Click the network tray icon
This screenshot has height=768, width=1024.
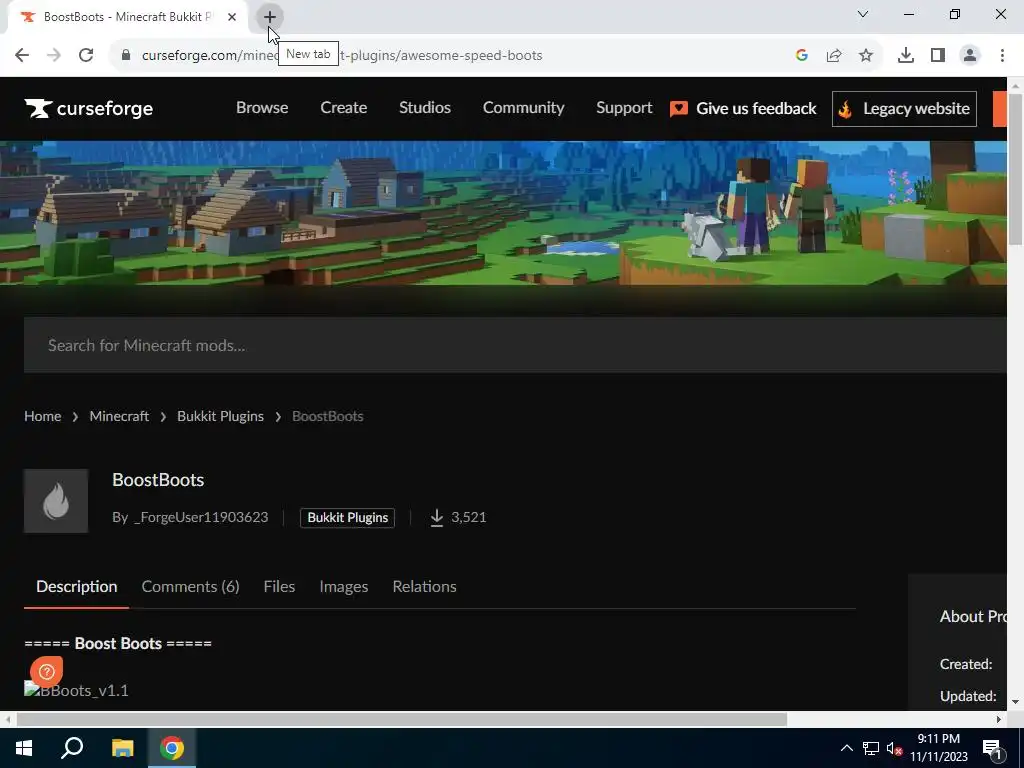tap(871, 748)
